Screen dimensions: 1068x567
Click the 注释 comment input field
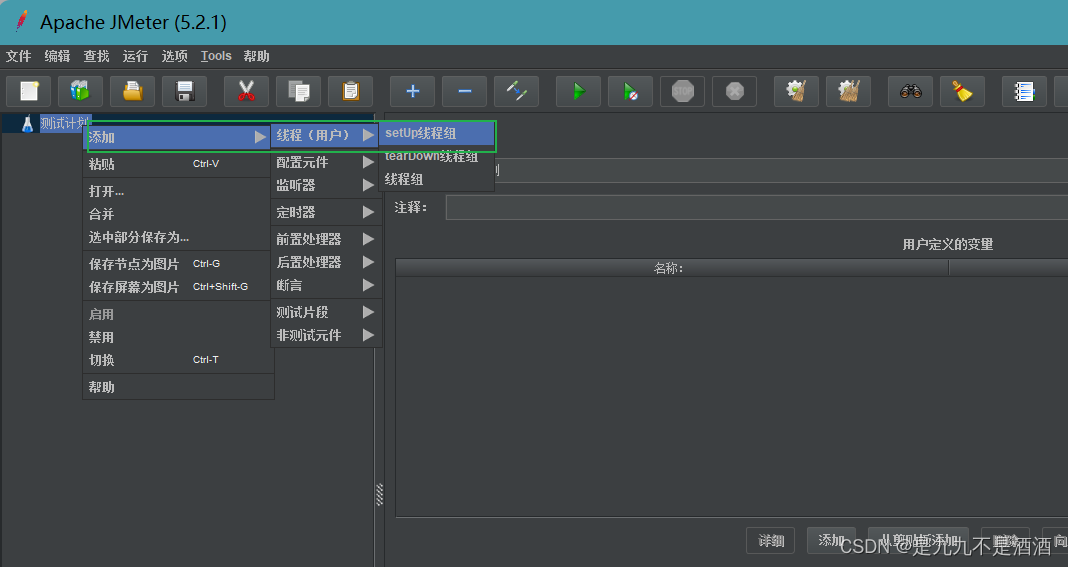click(756, 207)
